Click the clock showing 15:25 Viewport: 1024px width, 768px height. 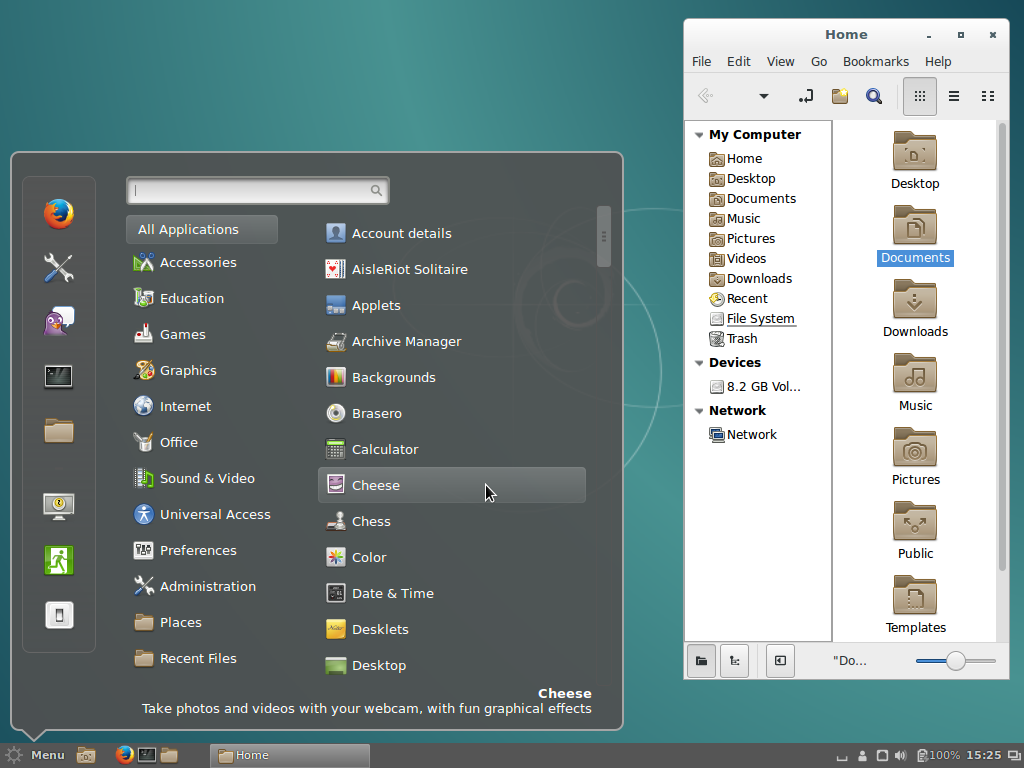tap(984, 755)
